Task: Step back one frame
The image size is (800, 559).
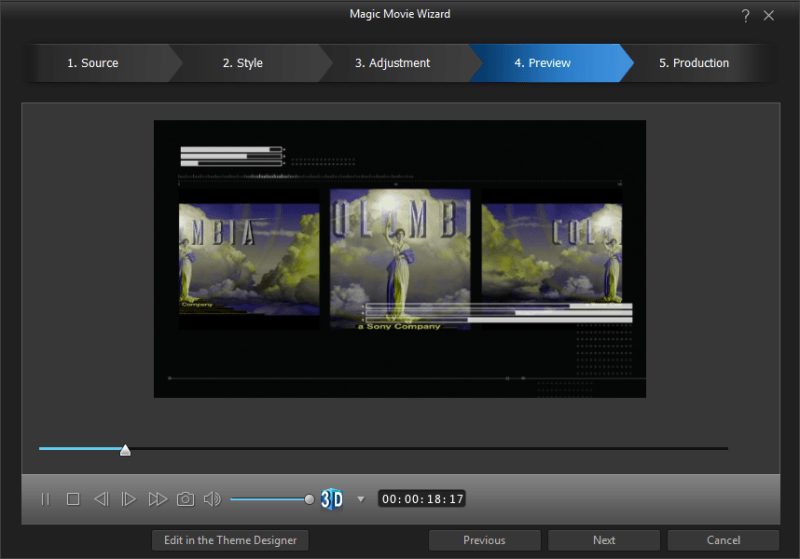Action: coord(101,499)
